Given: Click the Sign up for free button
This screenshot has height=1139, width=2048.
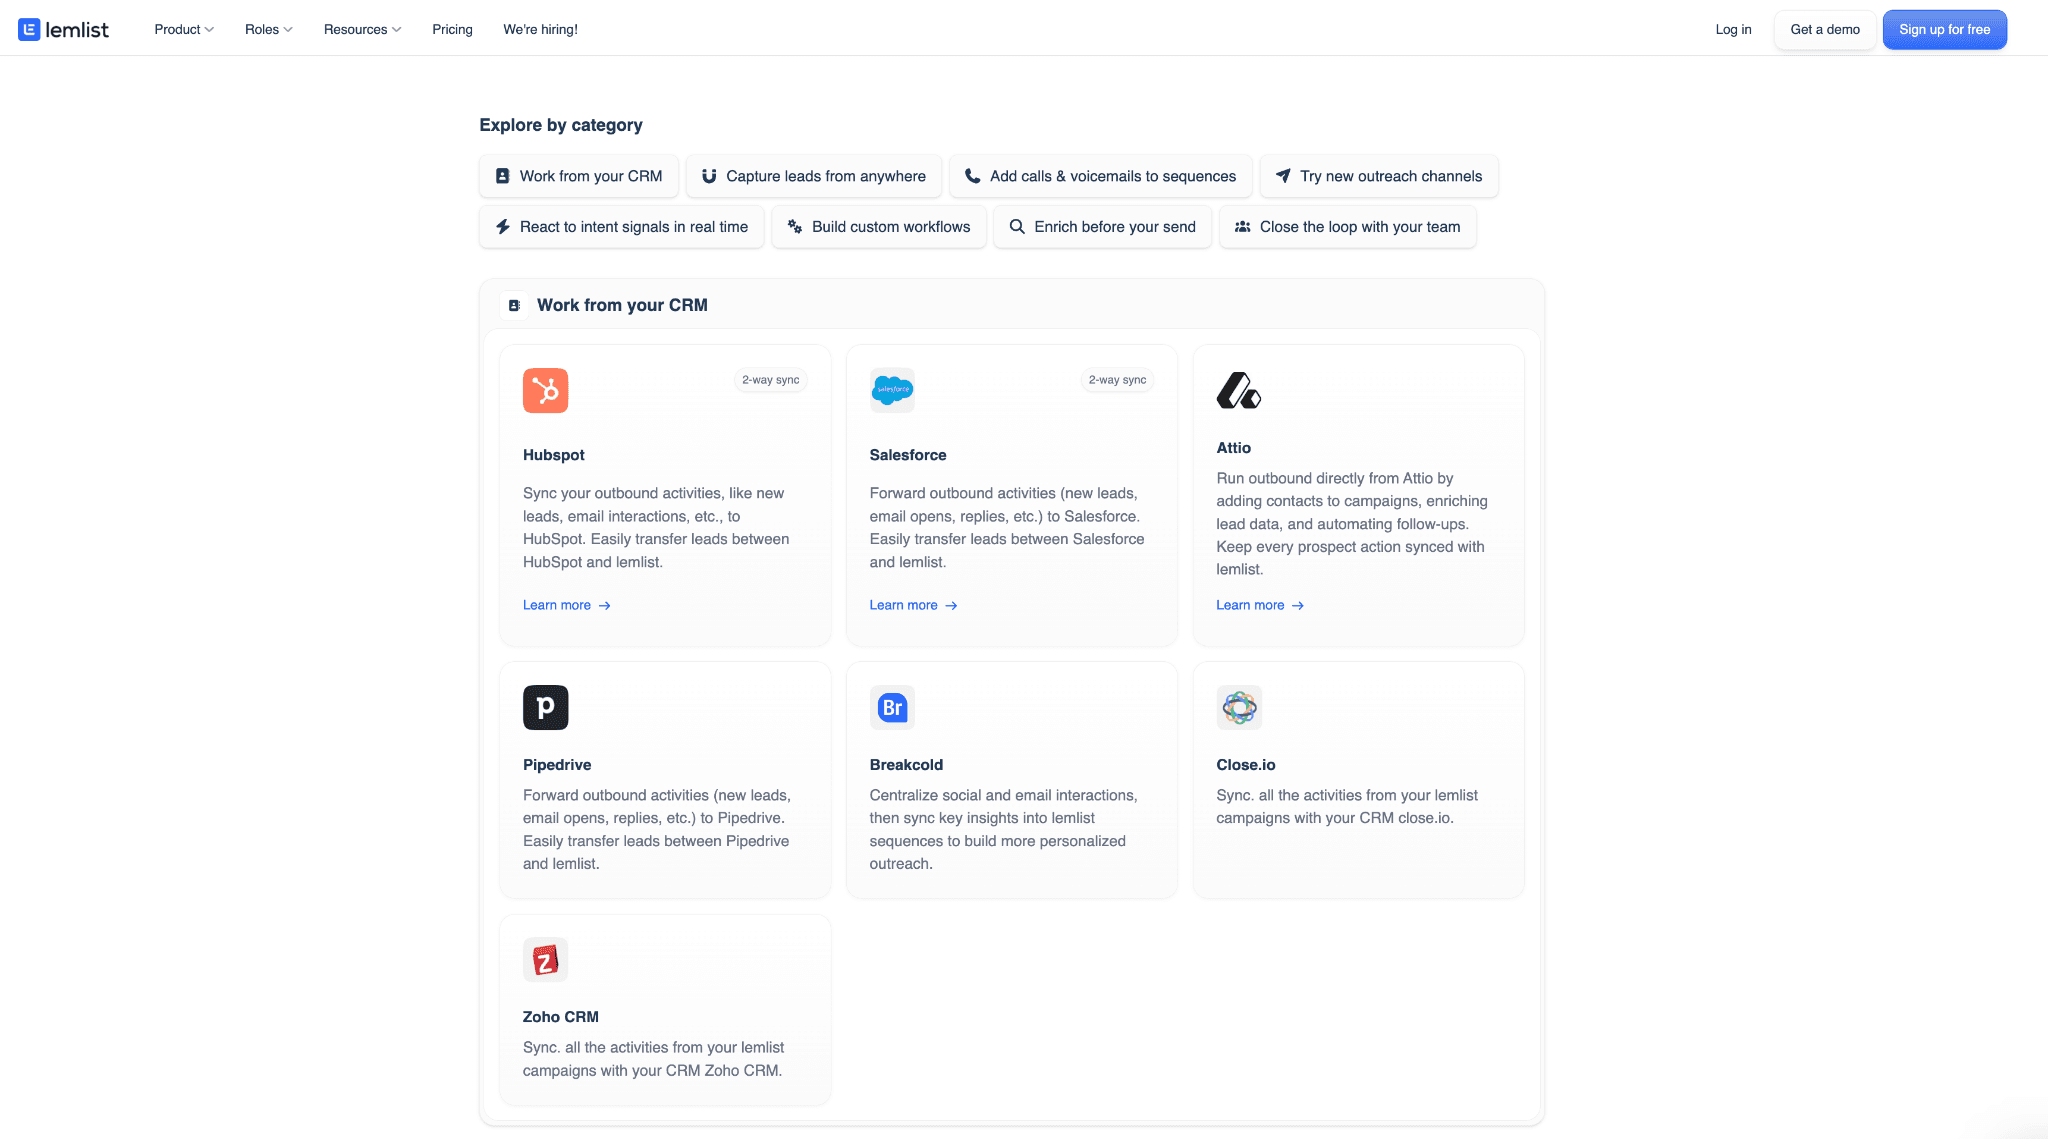Looking at the screenshot, I should click(x=1944, y=30).
